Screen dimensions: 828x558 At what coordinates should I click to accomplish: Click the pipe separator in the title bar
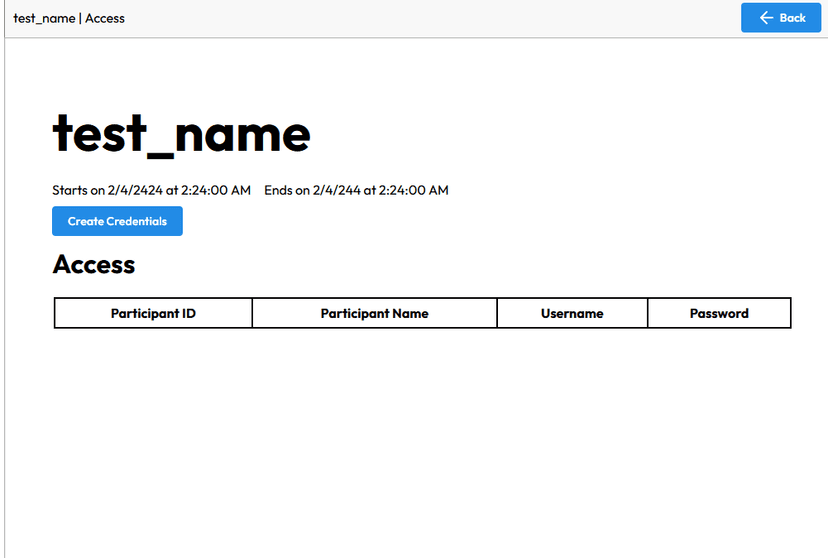[x=80, y=18]
